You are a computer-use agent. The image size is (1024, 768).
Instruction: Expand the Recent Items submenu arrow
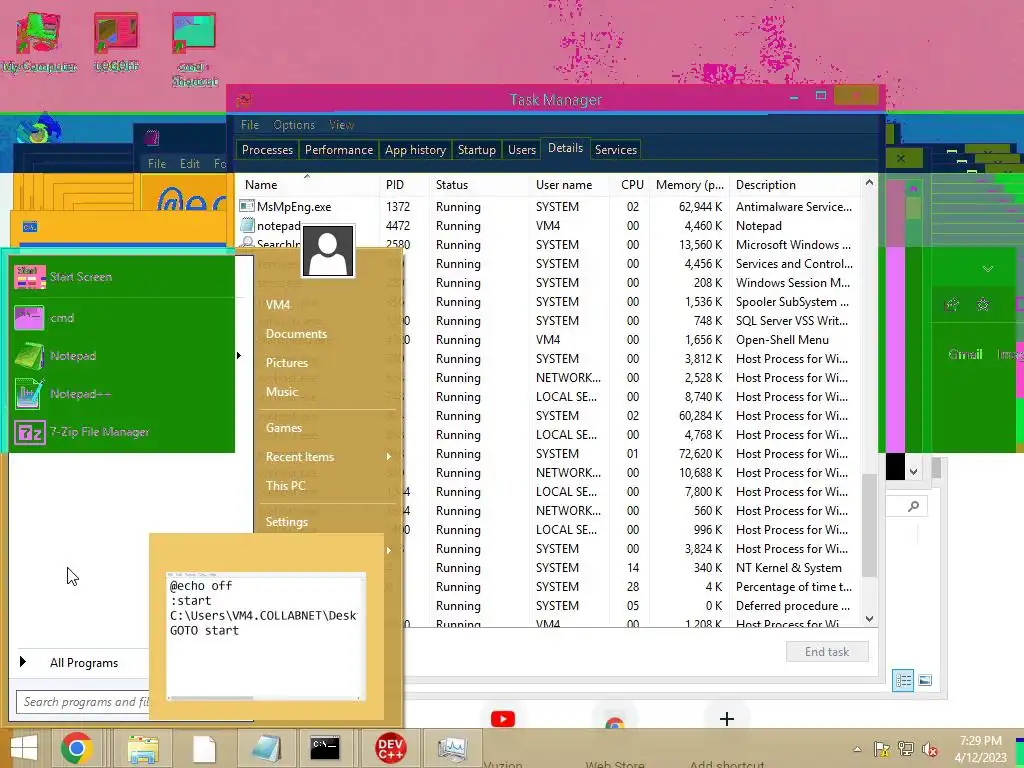389,456
